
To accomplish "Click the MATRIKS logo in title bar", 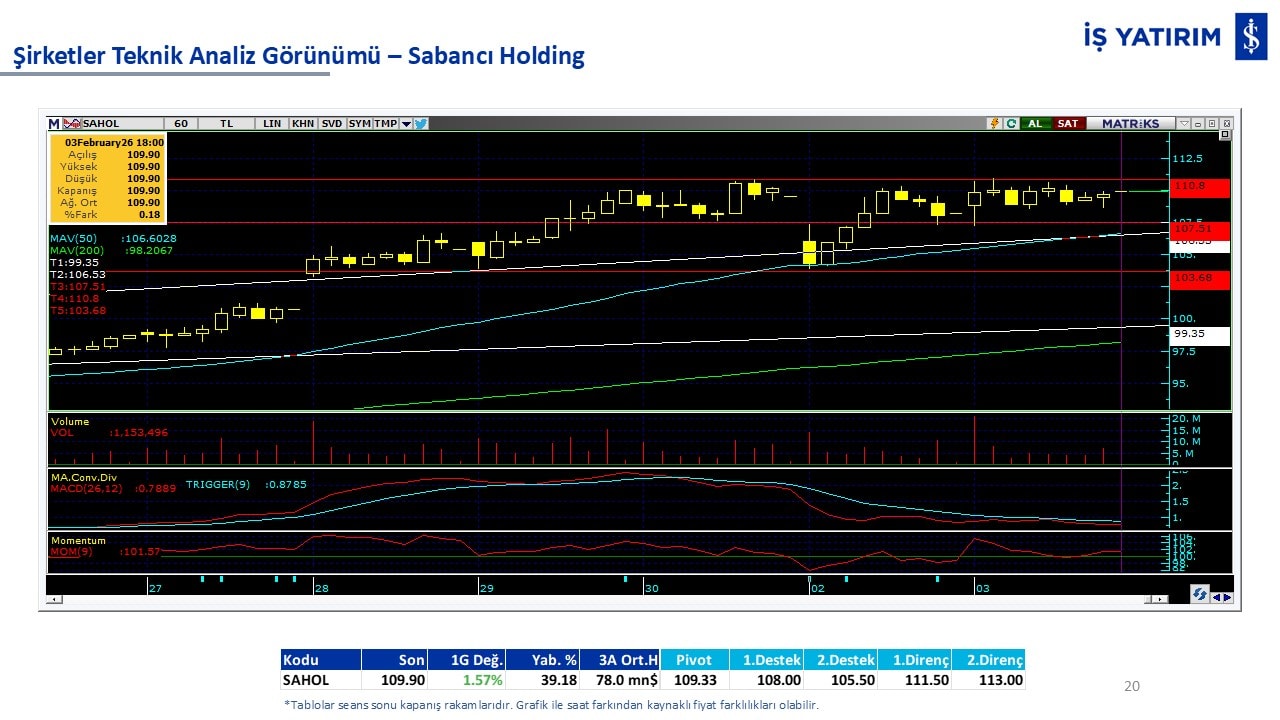I will [1130, 124].
